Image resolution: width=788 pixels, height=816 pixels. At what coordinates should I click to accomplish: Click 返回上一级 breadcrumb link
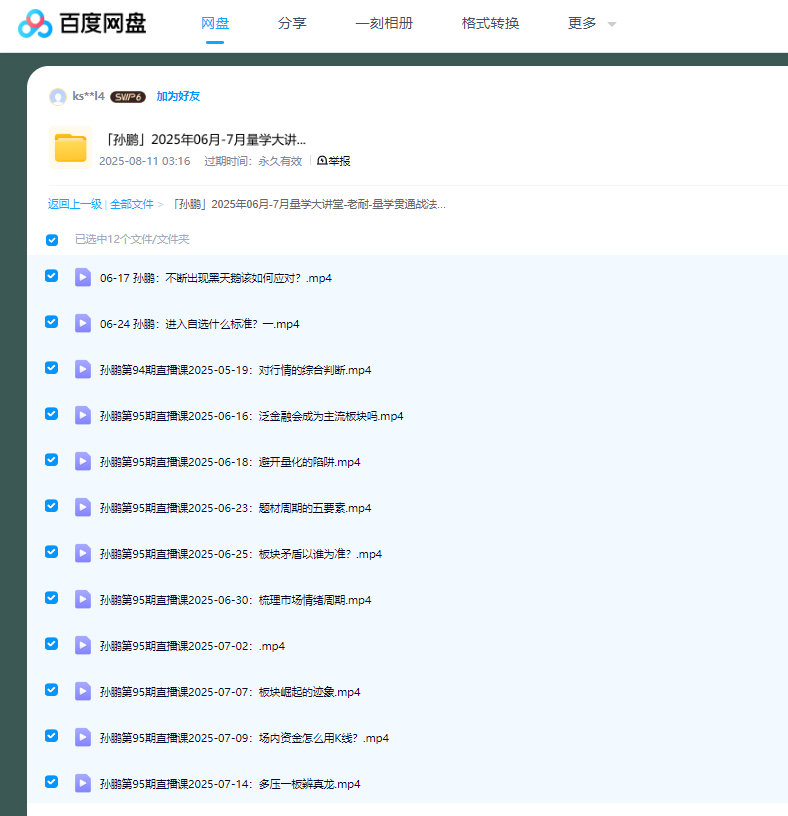(x=74, y=204)
